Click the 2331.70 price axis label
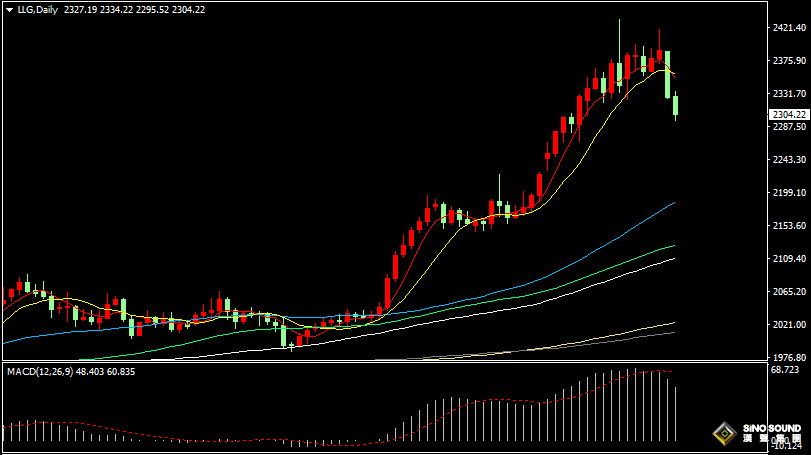This screenshot has width=811, height=455. point(789,94)
